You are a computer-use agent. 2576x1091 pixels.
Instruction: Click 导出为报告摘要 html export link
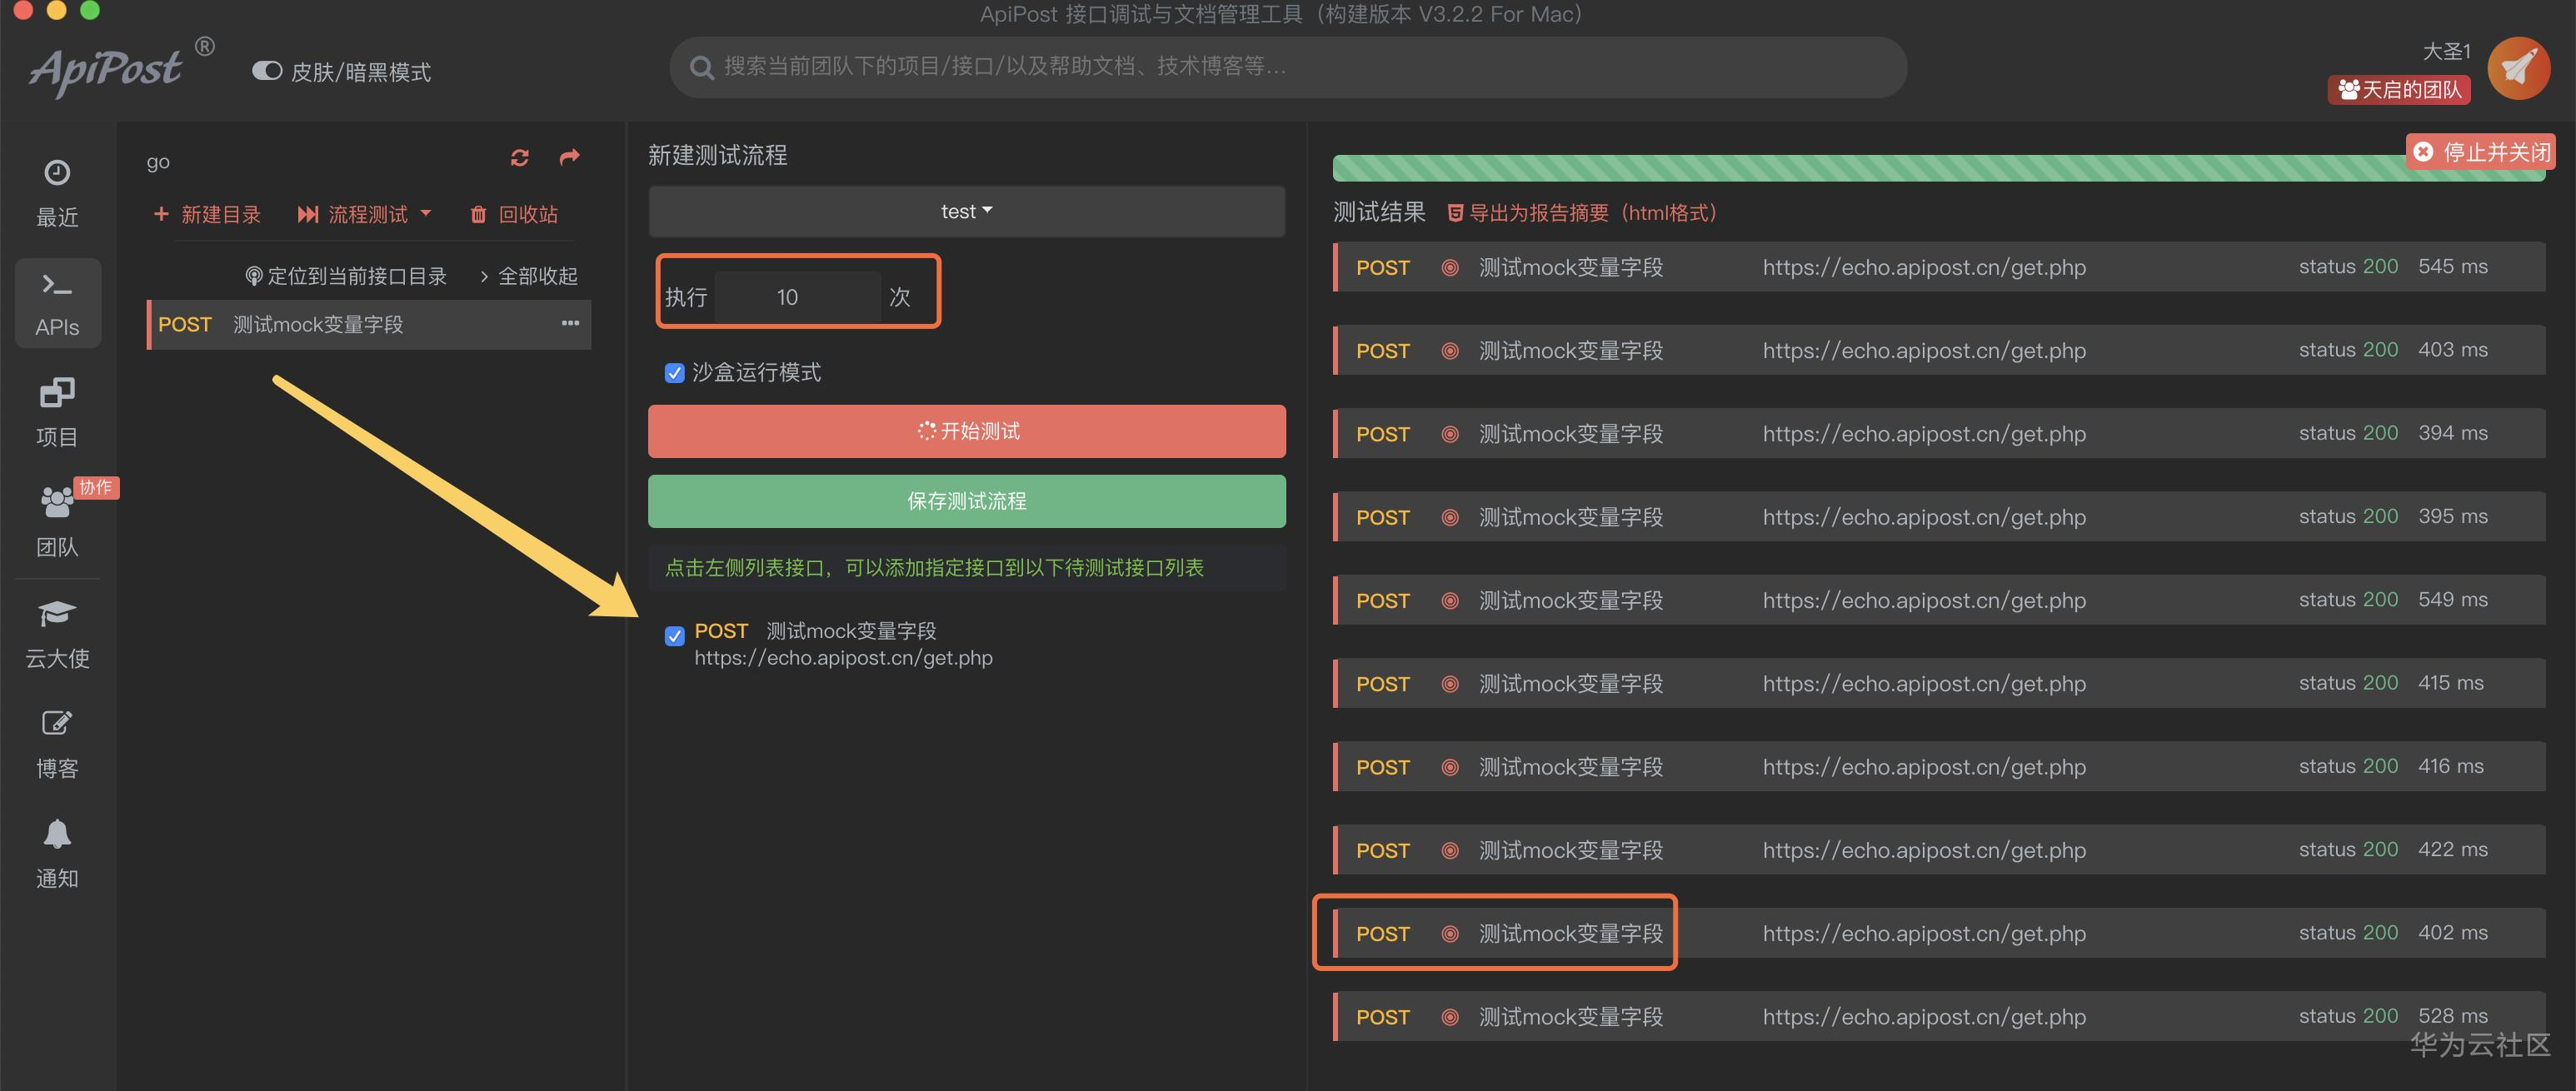pyautogui.click(x=1582, y=213)
